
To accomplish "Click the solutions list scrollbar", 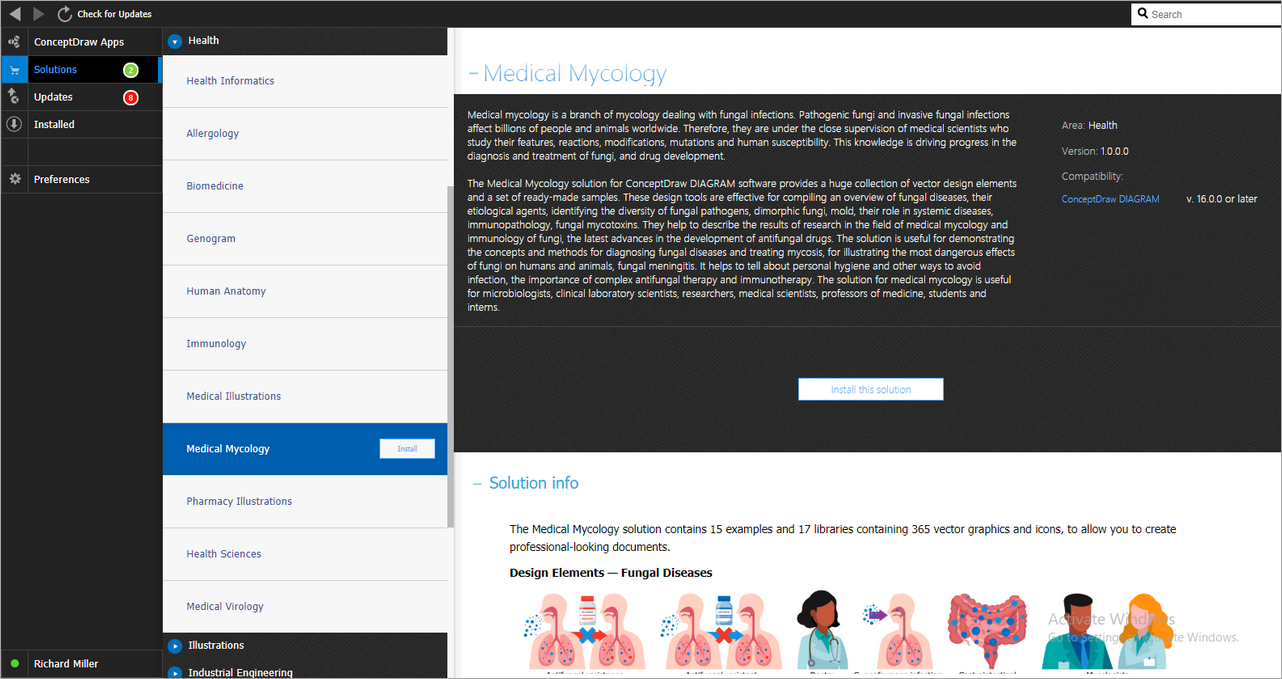I will (x=450, y=357).
